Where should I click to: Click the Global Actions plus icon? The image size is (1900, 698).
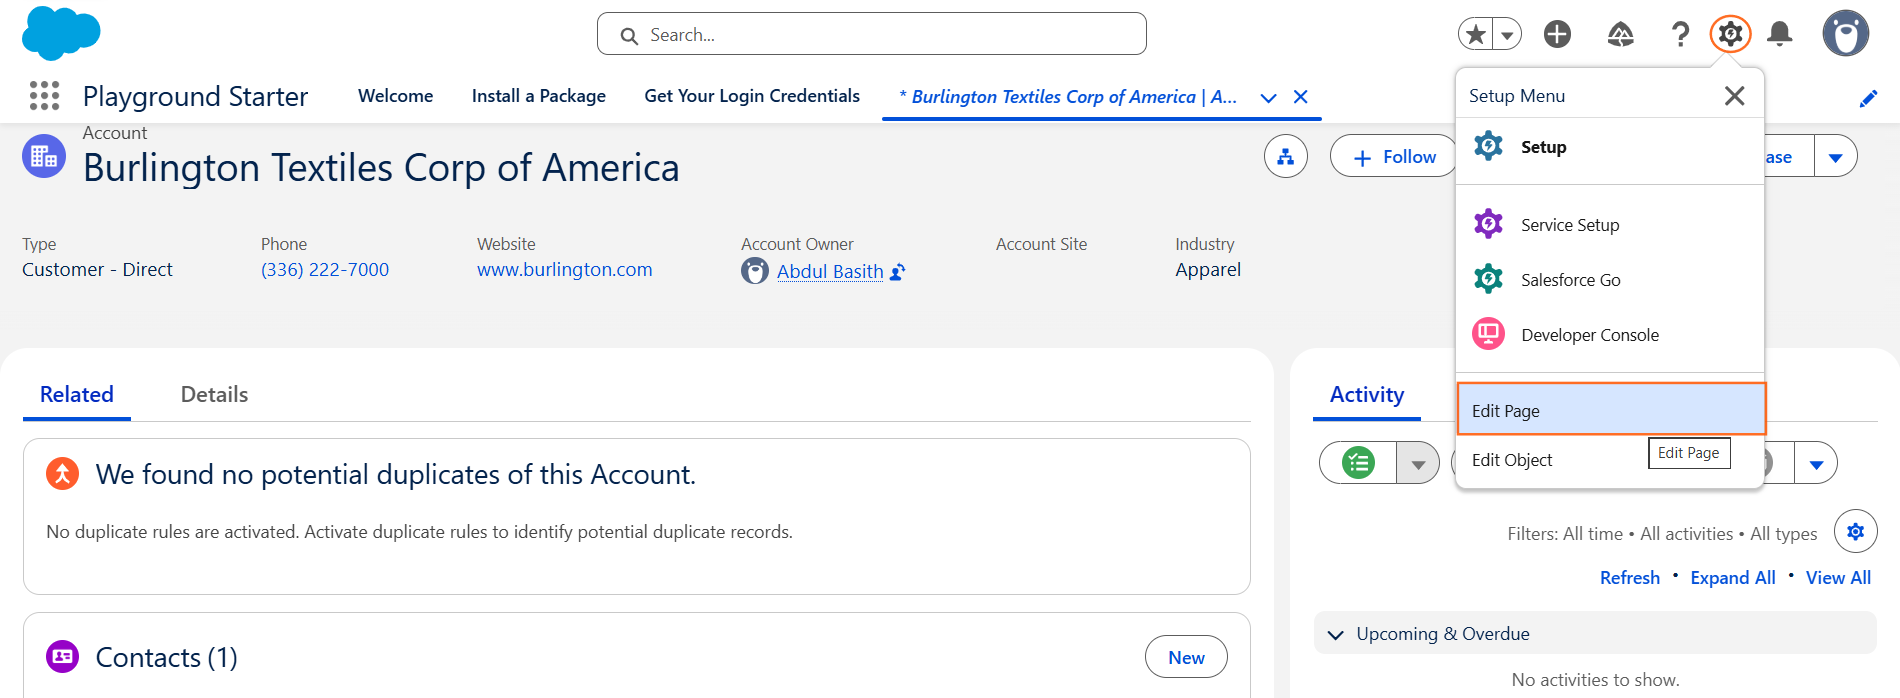pos(1557,34)
